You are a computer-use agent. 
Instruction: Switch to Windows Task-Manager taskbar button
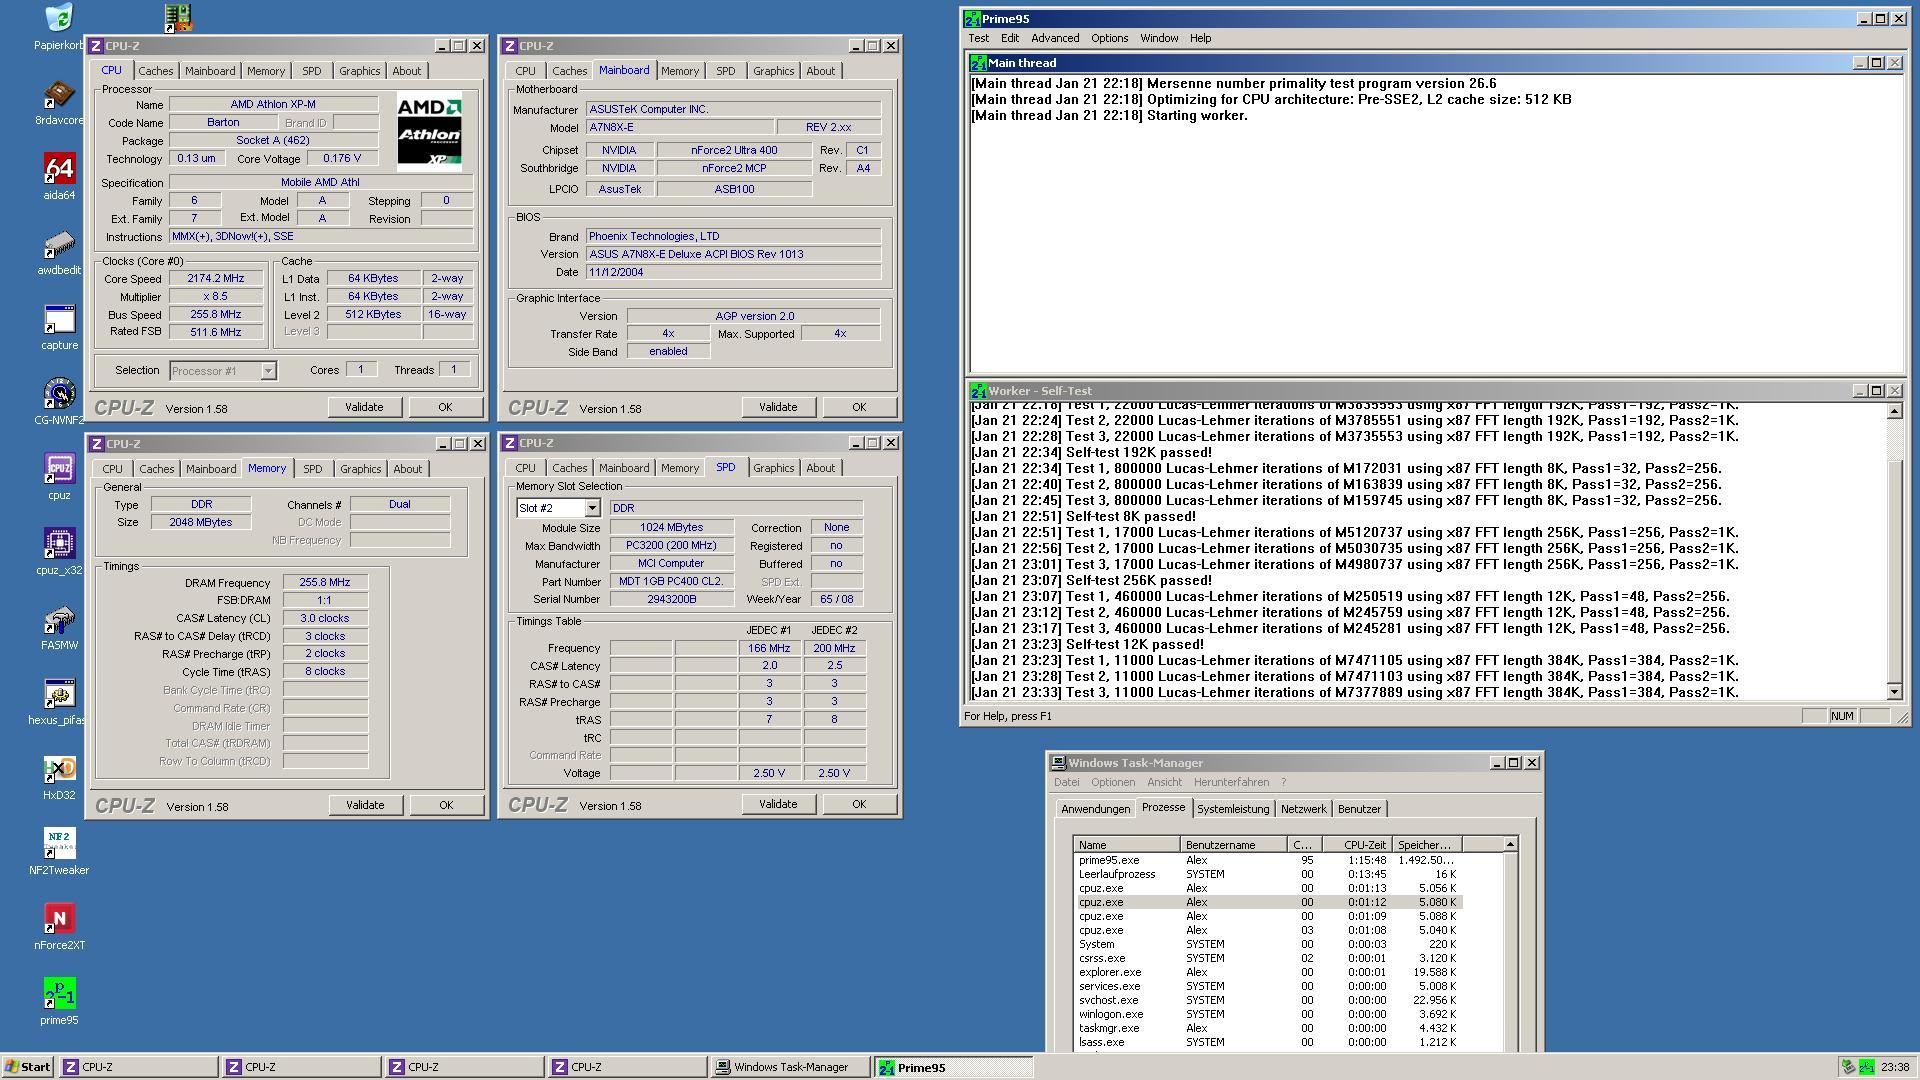point(790,1067)
